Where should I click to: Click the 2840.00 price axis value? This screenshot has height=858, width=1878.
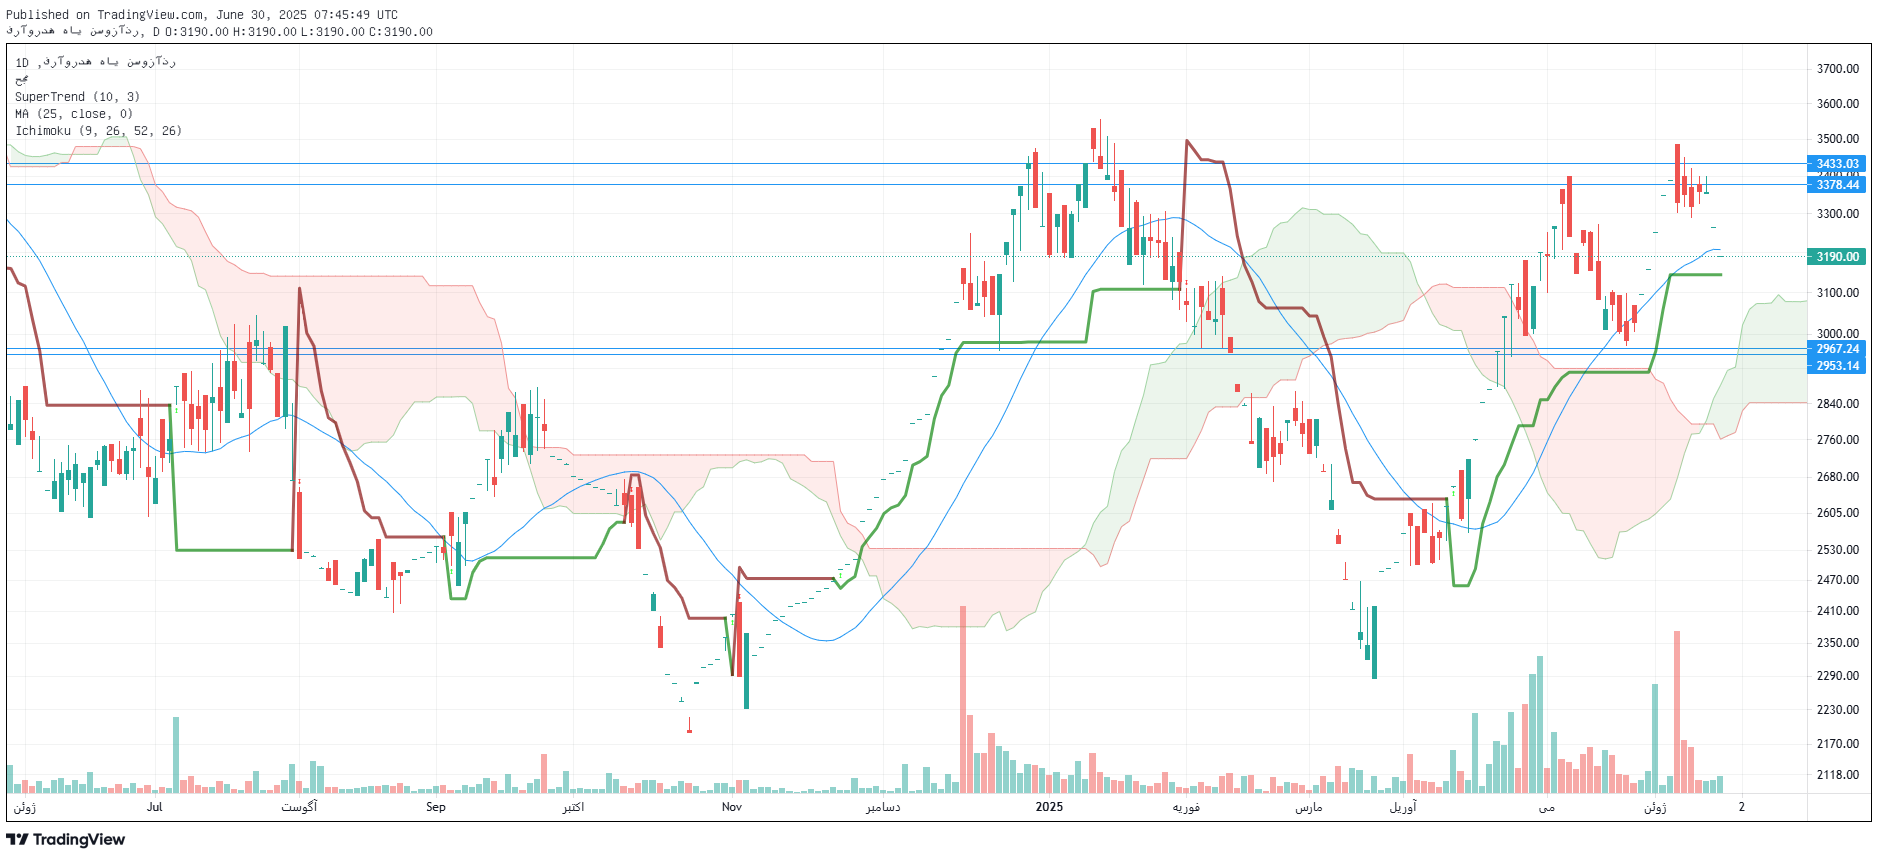point(1838,404)
